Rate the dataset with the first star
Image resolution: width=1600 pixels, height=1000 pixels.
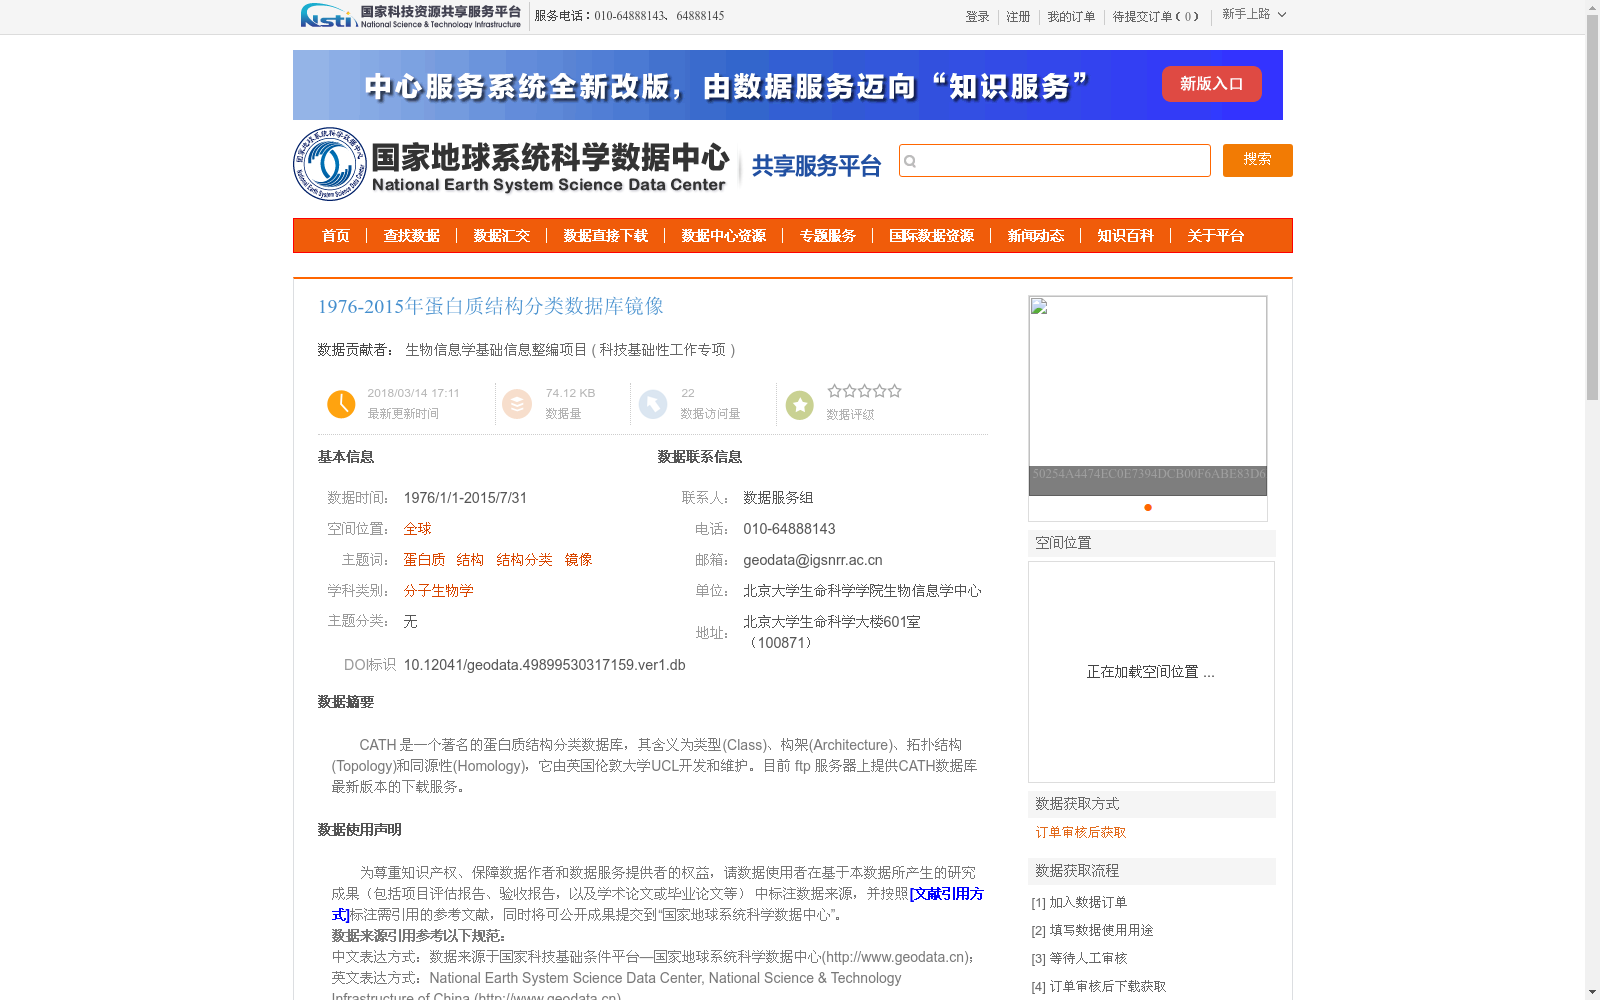click(x=836, y=391)
